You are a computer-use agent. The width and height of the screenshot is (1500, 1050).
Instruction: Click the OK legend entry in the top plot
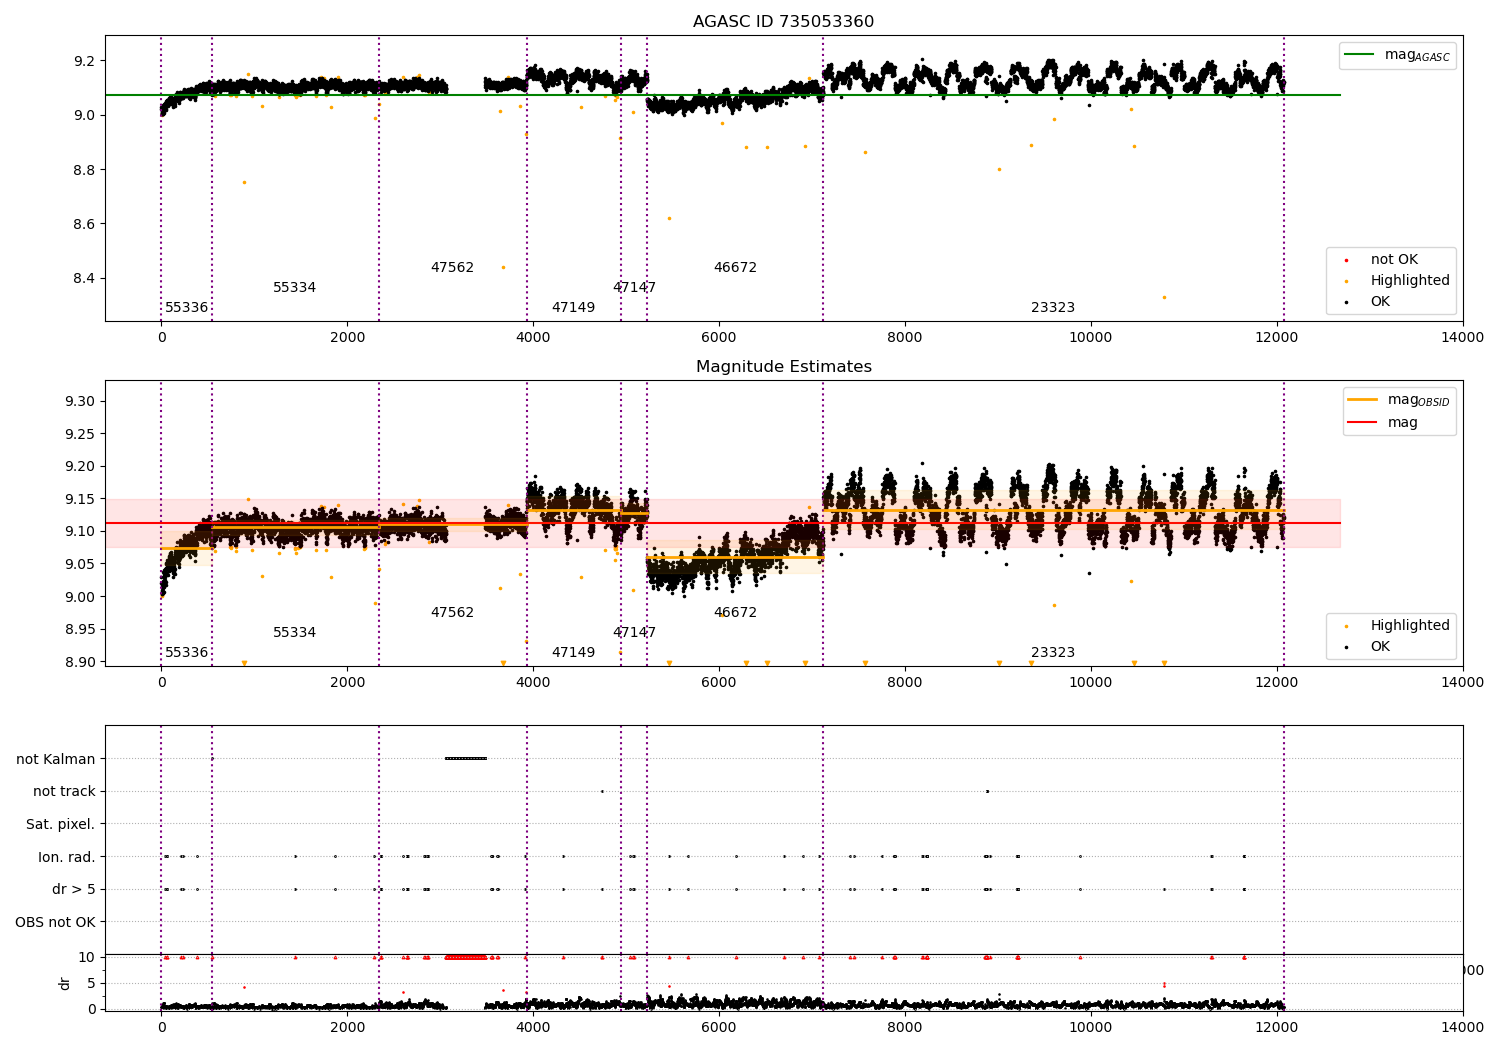point(1367,302)
